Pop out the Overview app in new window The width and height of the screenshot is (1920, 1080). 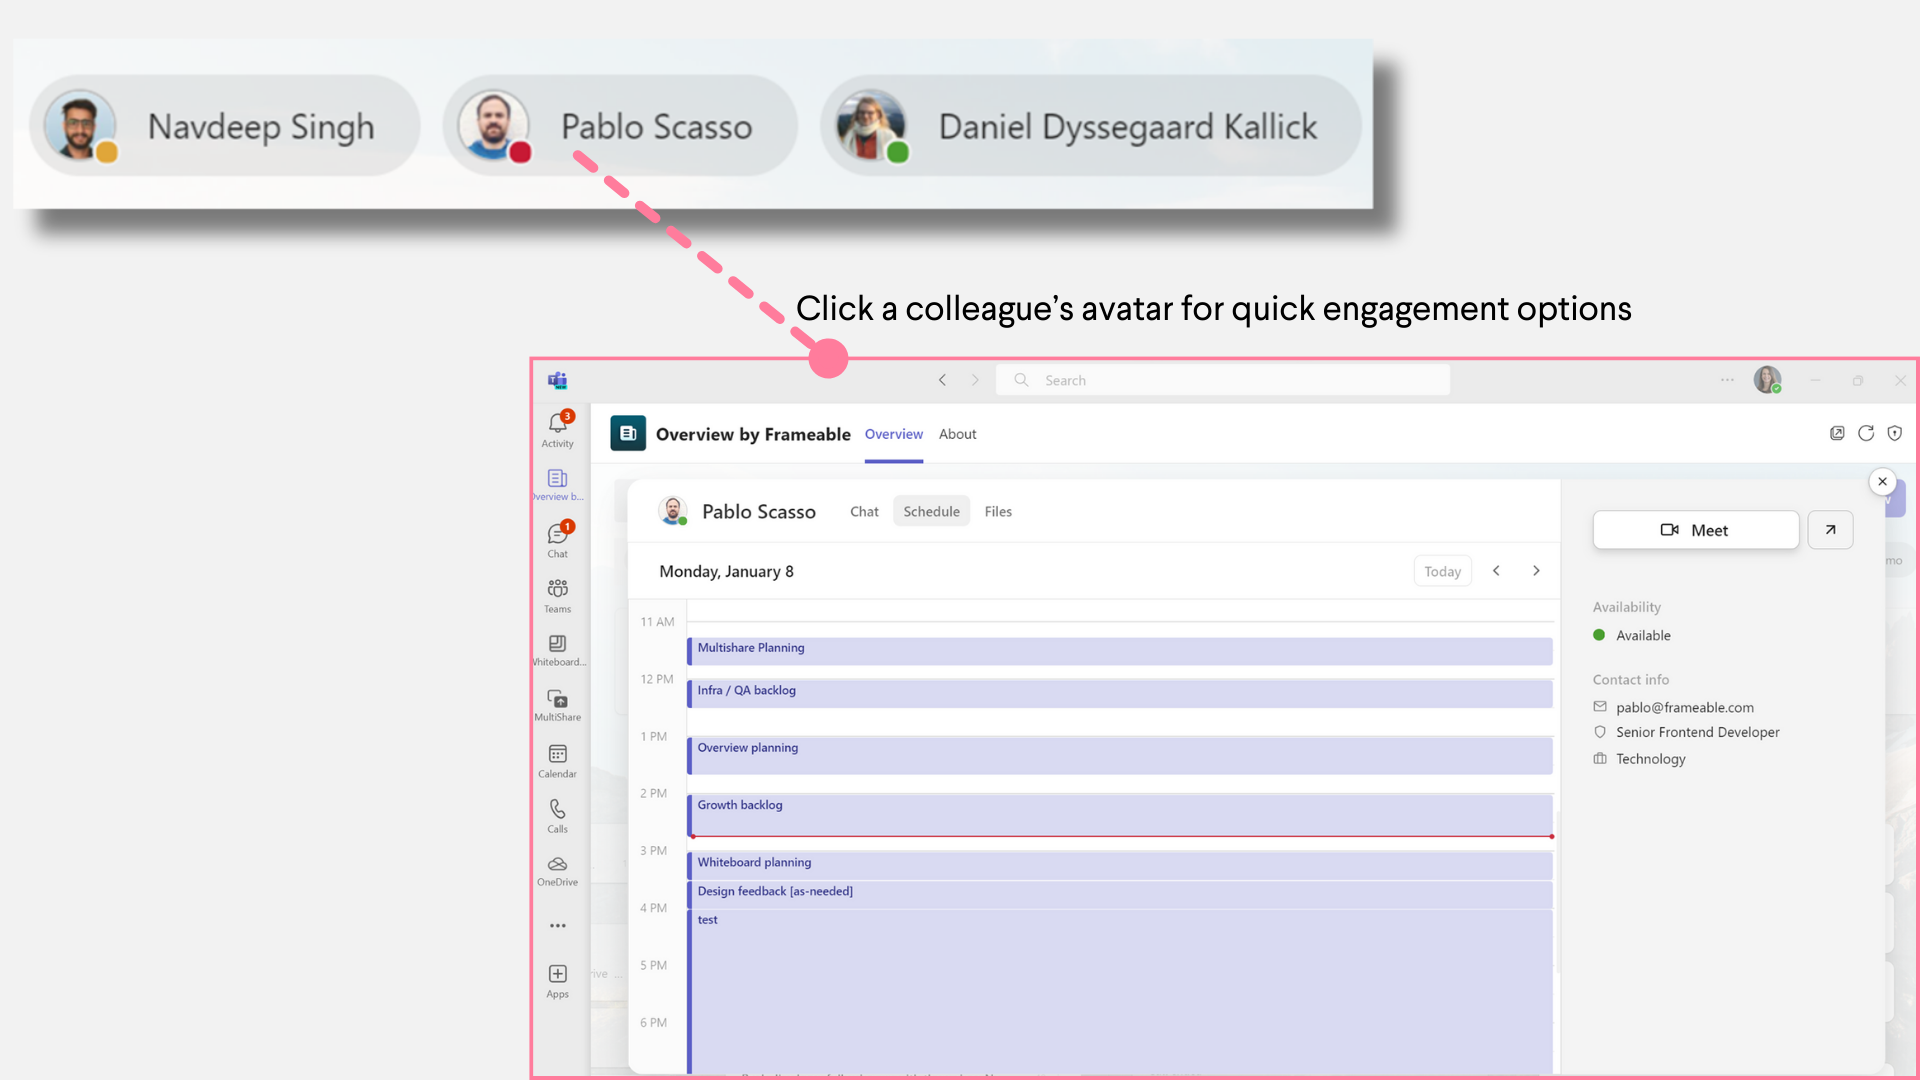coord(1837,433)
